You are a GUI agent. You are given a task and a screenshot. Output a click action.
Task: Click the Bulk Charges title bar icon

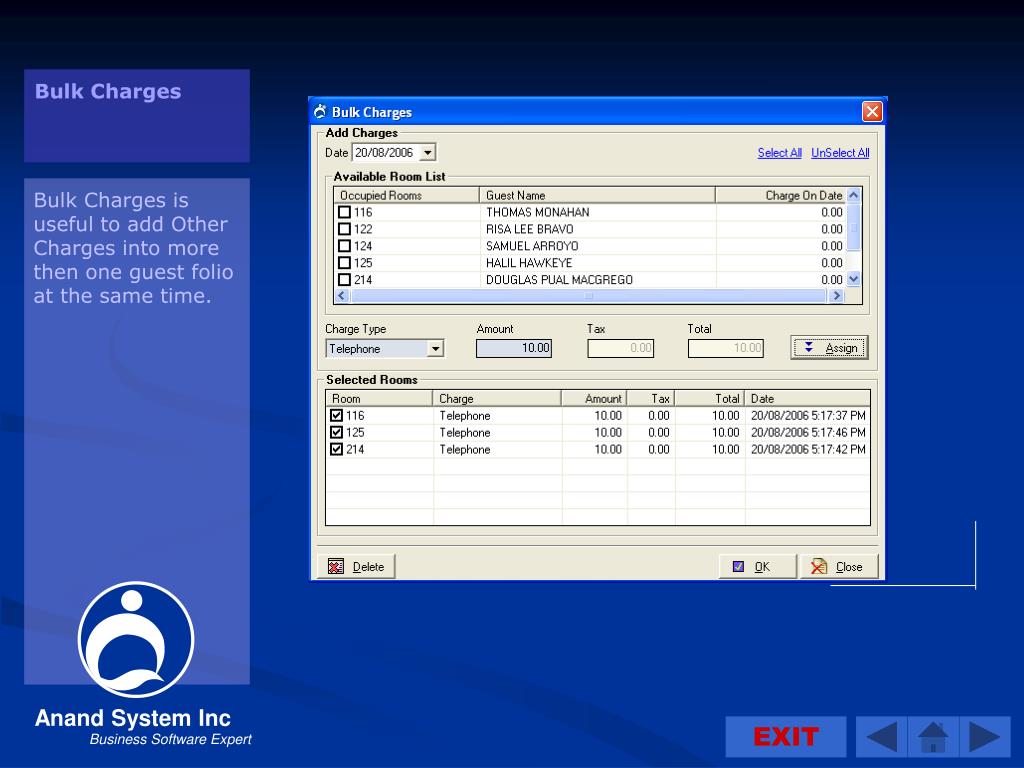(x=320, y=112)
